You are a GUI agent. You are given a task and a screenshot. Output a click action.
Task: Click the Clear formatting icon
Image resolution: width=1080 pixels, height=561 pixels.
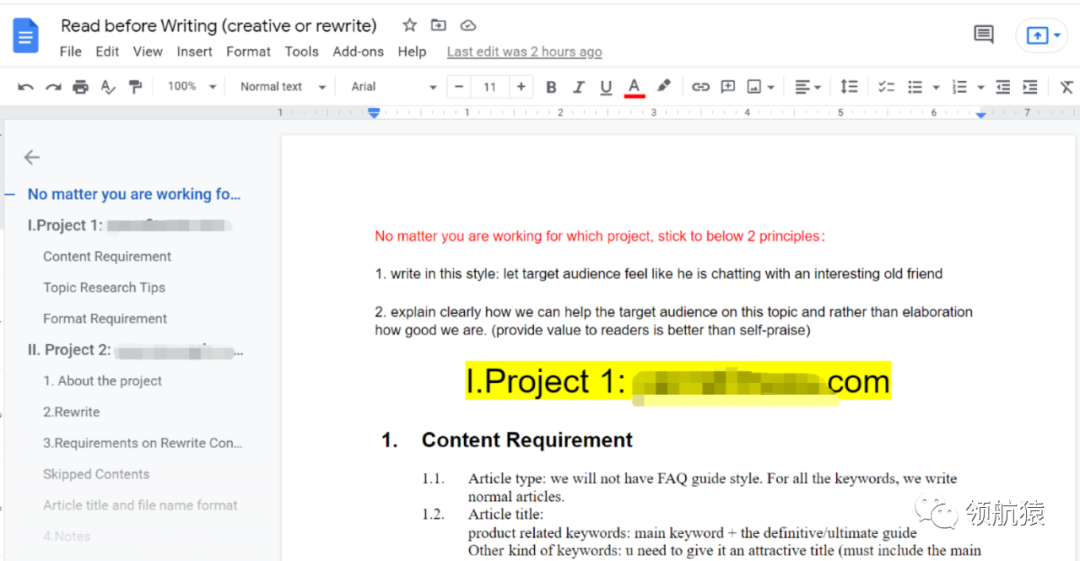[1066, 87]
